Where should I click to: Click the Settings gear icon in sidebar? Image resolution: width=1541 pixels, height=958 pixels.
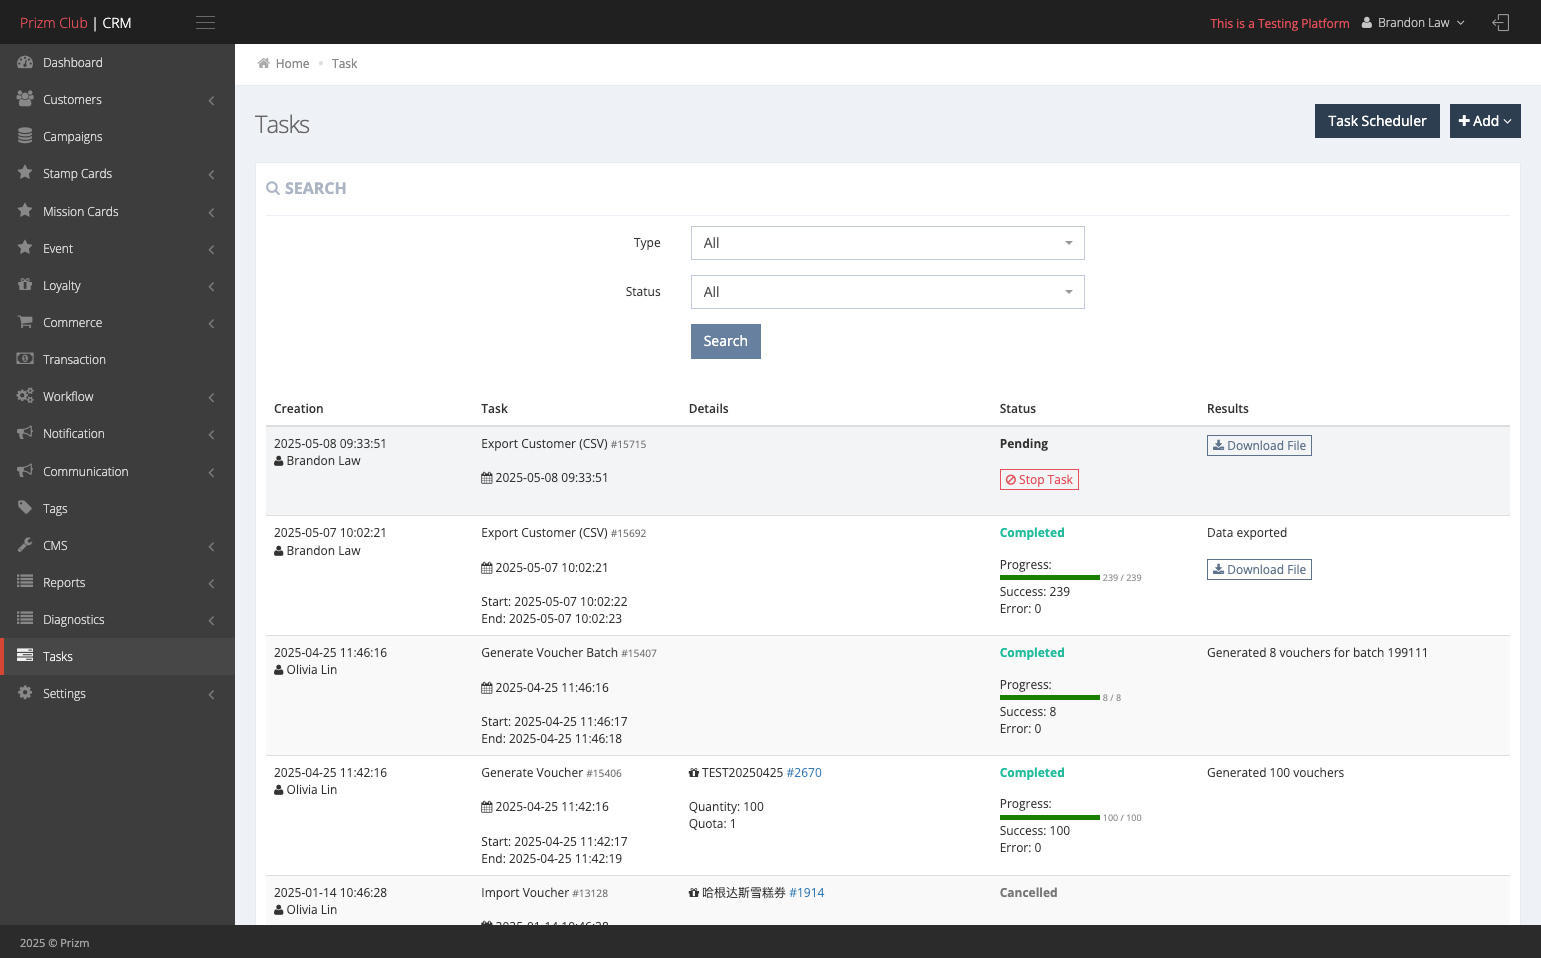pyautogui.click(x=25, y=693)
